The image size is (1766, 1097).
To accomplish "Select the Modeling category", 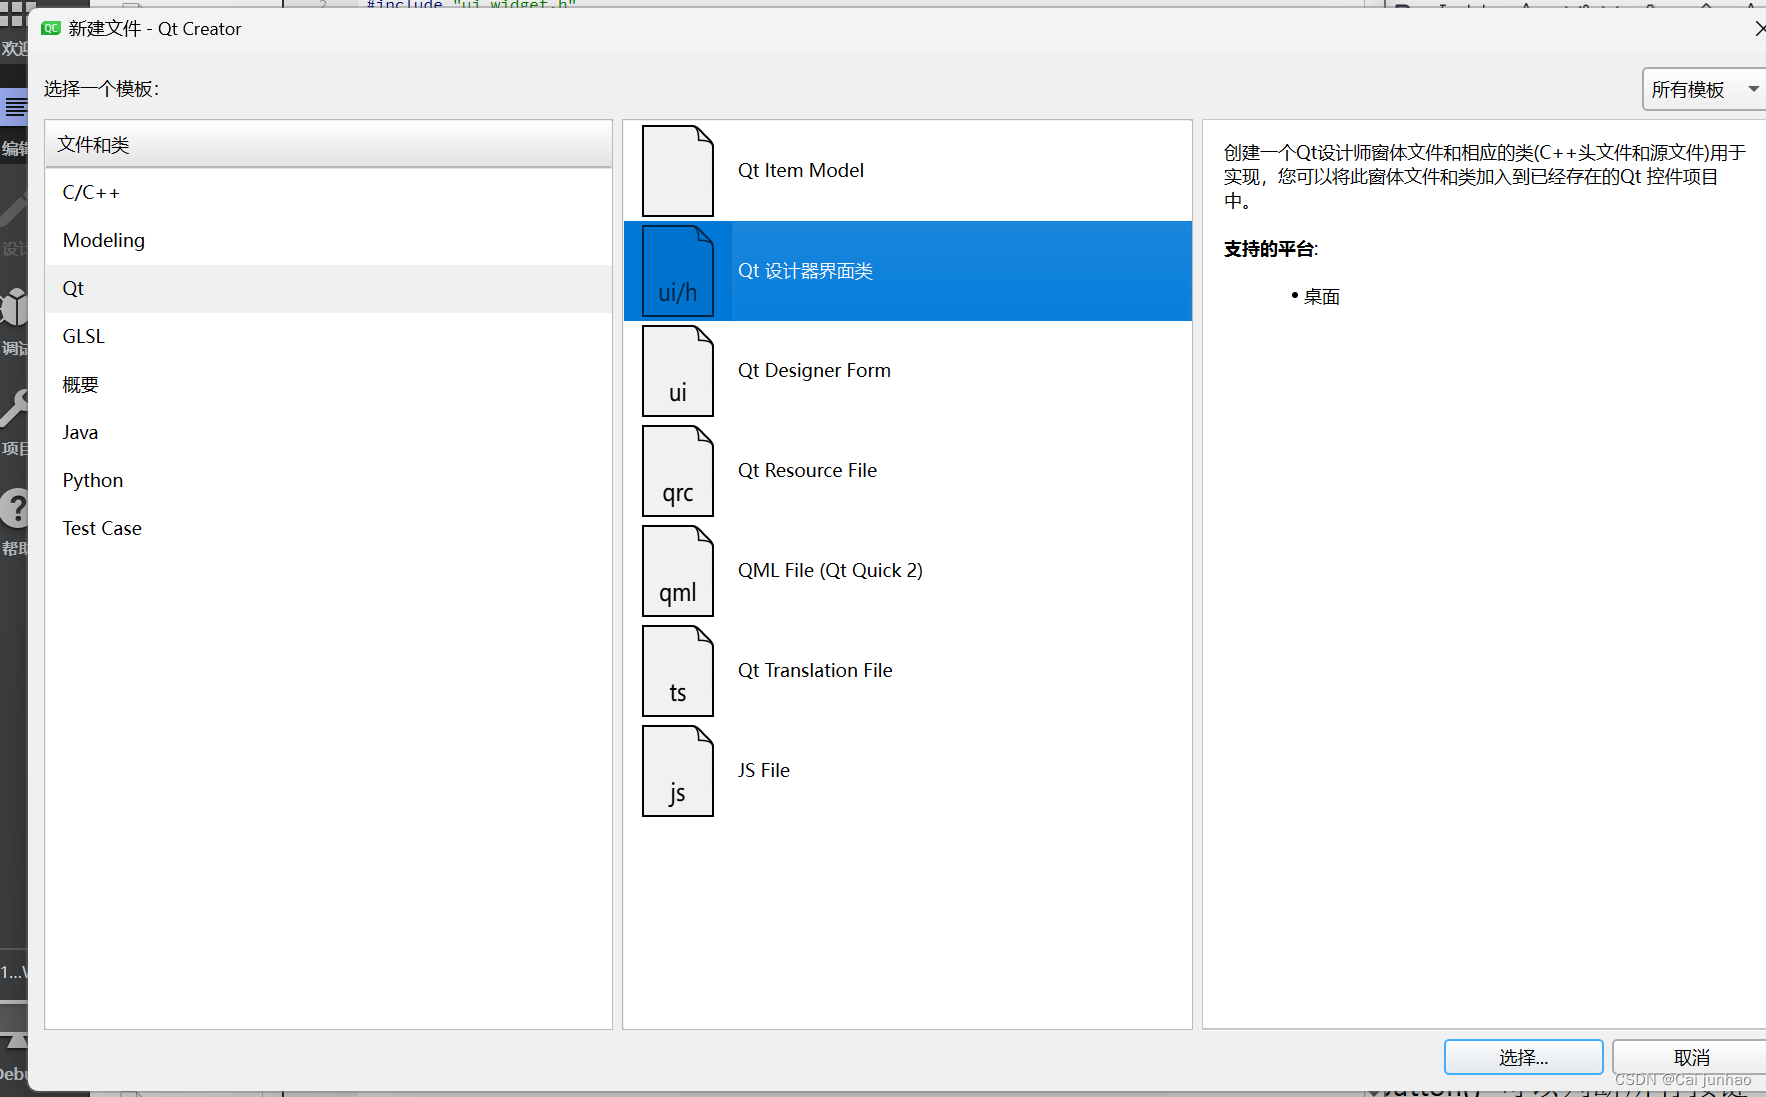I will click(328, 241).
